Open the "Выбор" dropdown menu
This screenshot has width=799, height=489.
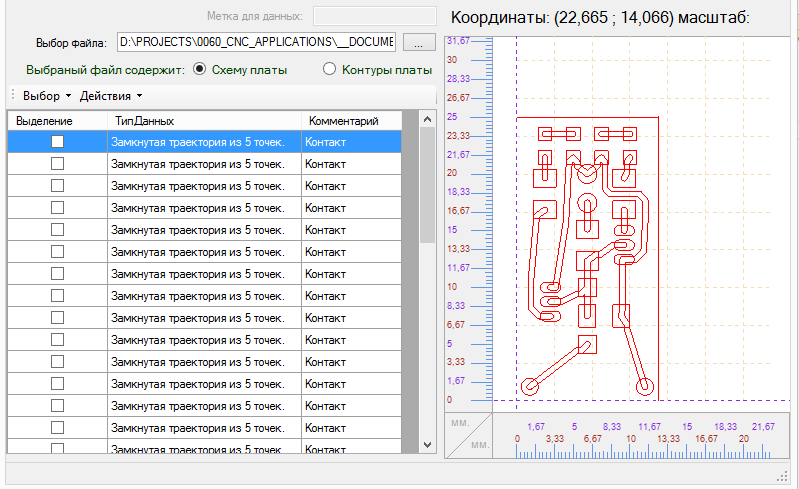click(47, 96)
